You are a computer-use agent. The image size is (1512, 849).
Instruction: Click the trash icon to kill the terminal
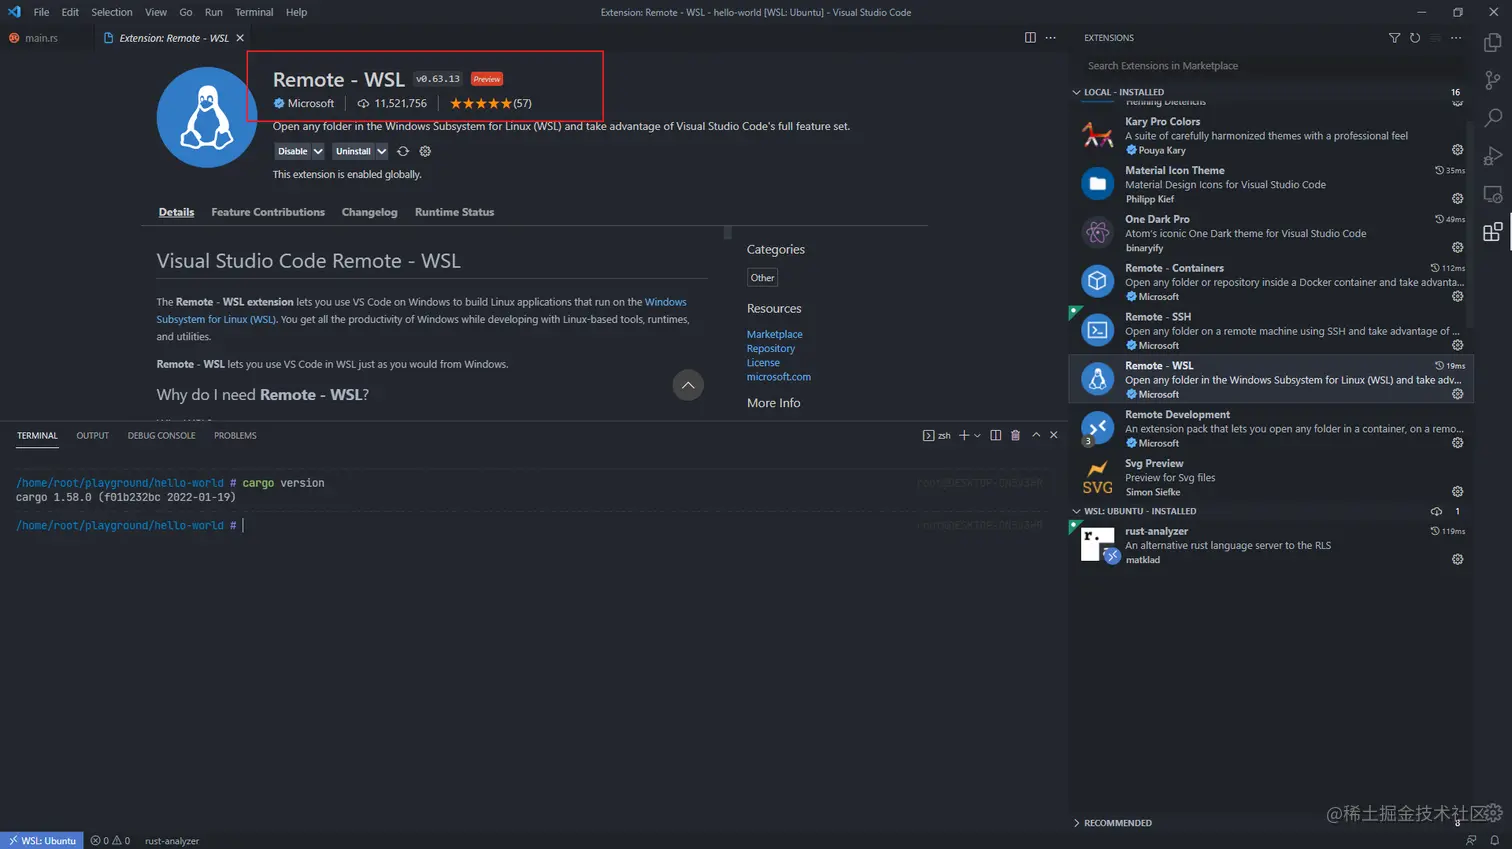pos(1015,435)
